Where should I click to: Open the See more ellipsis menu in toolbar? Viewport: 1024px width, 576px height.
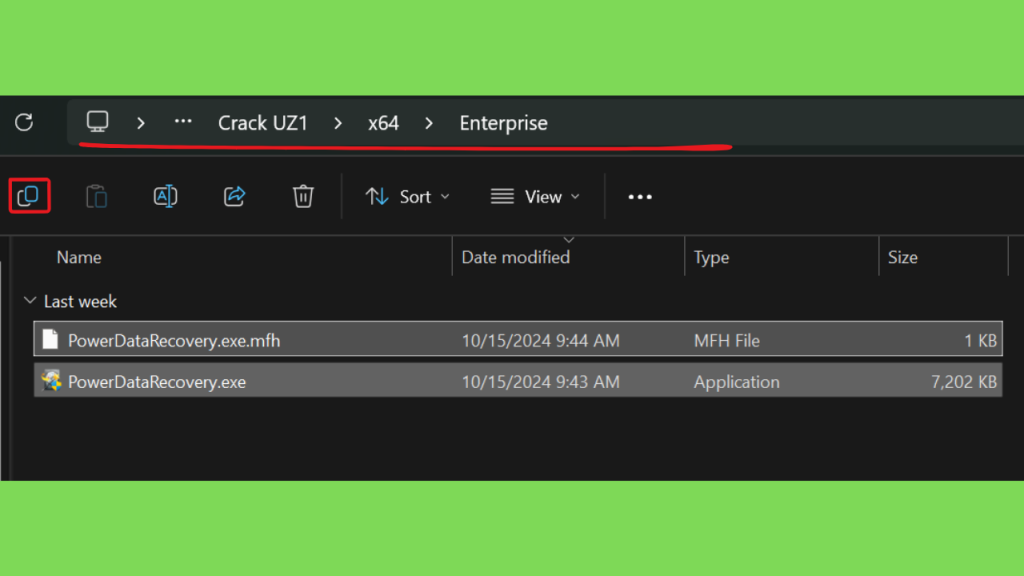pyautogui.click(x=640, y=197)
